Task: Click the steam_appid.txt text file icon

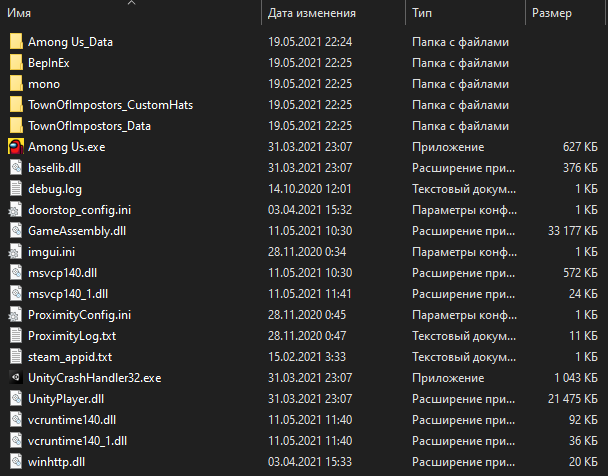Action: [15, 356]
